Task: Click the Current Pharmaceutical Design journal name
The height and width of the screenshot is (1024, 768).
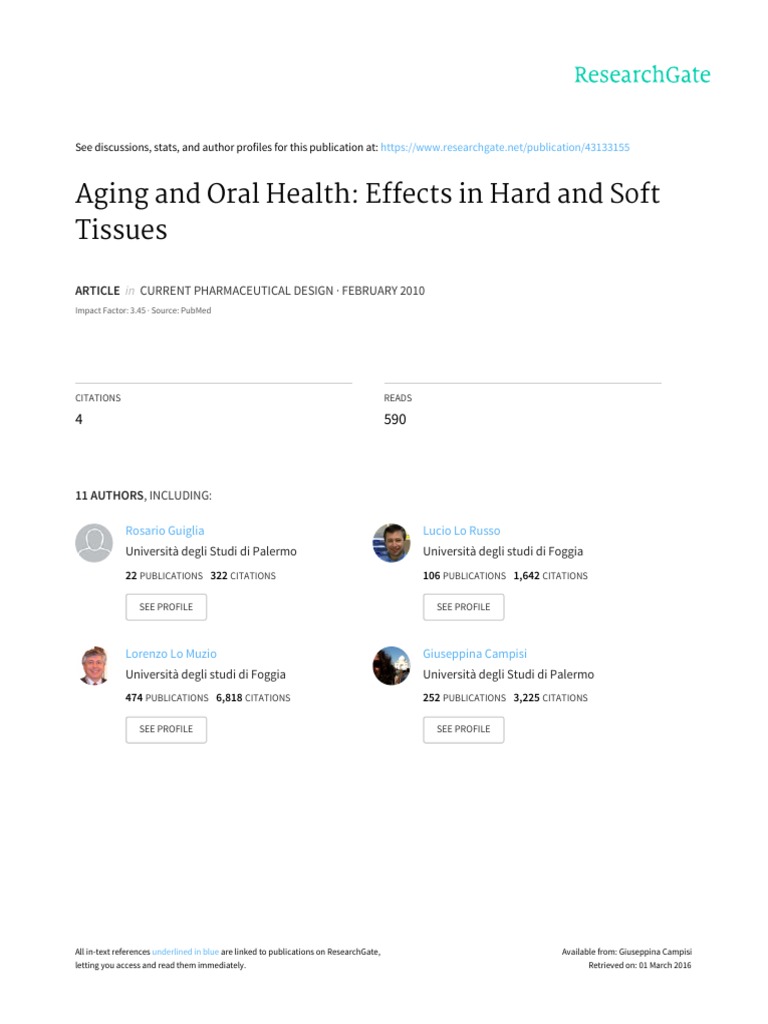Action: coord(235,291)
